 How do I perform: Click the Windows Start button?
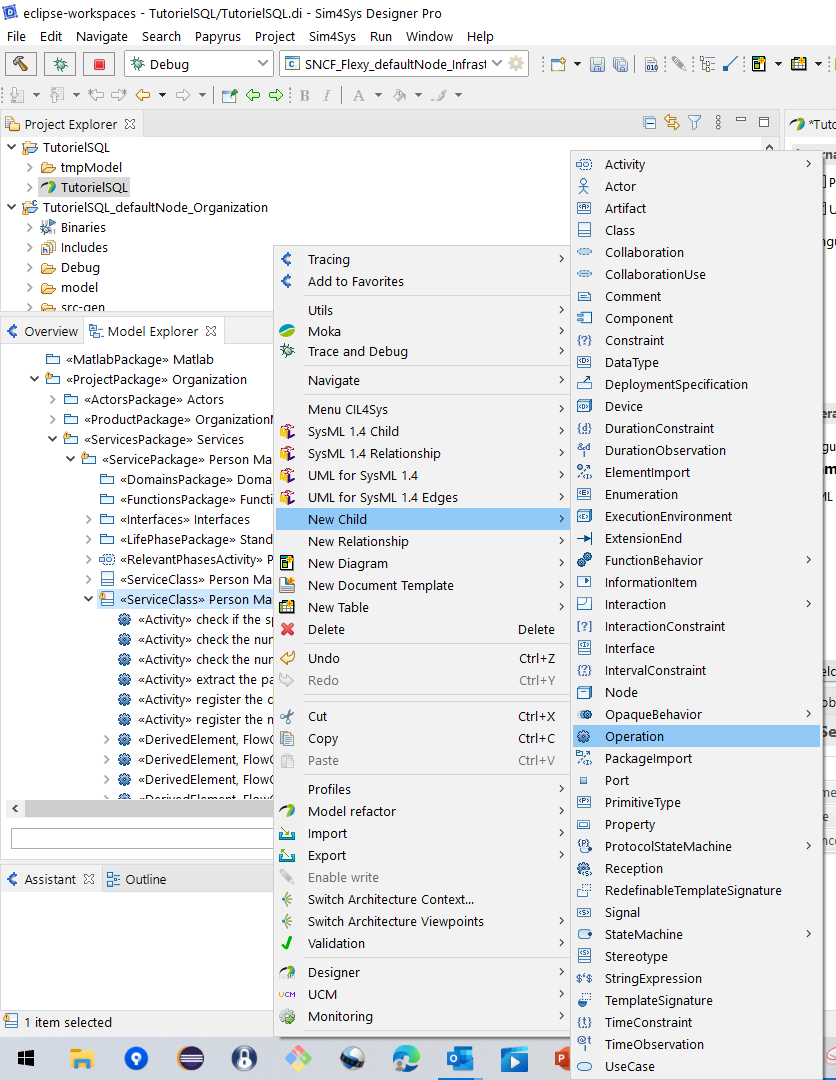pos(26,1059)
